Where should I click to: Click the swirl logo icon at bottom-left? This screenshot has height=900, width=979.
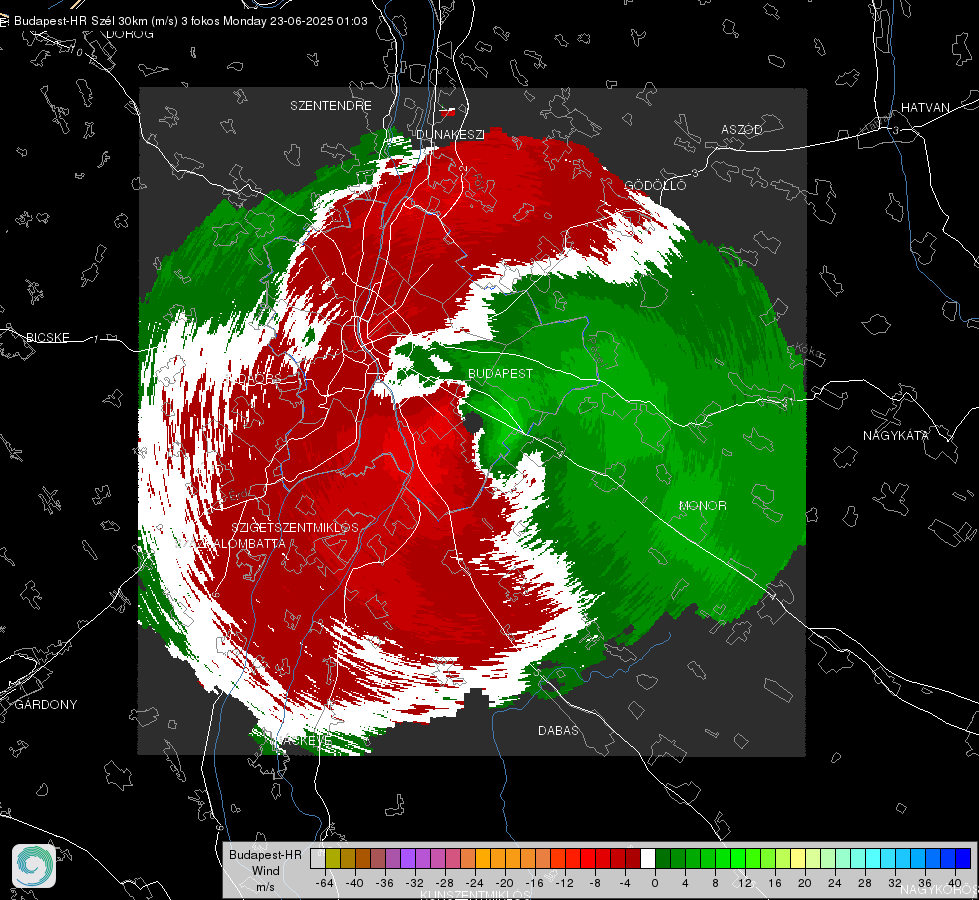[x=34, y=866]
